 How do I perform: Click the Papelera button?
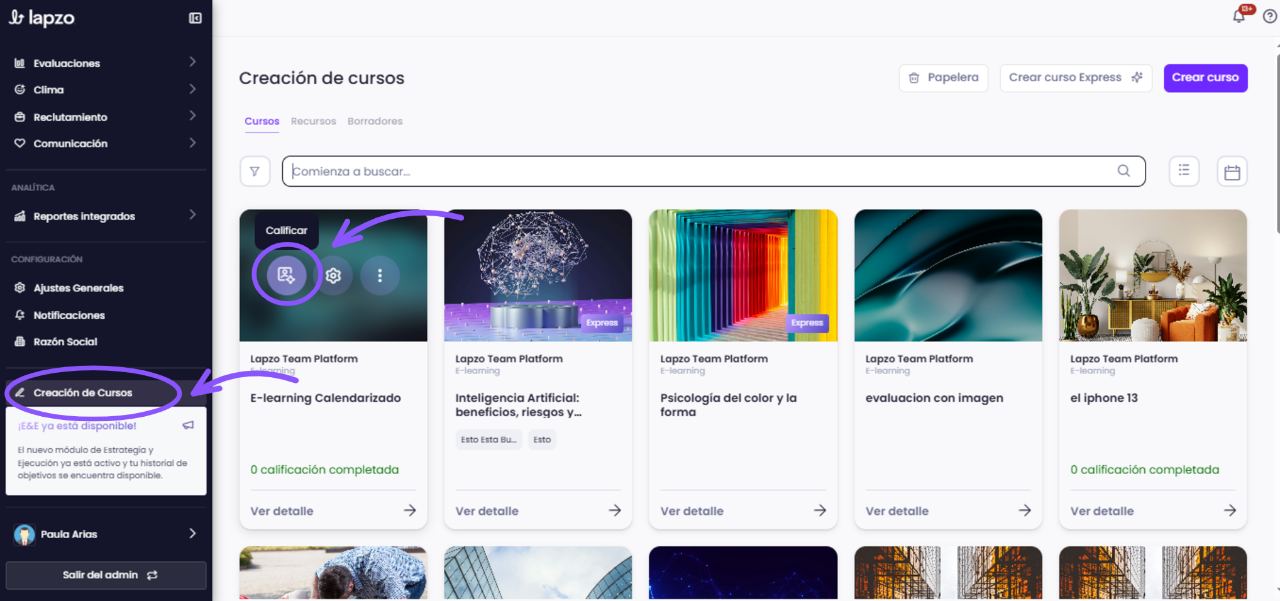tap(944, 78)
